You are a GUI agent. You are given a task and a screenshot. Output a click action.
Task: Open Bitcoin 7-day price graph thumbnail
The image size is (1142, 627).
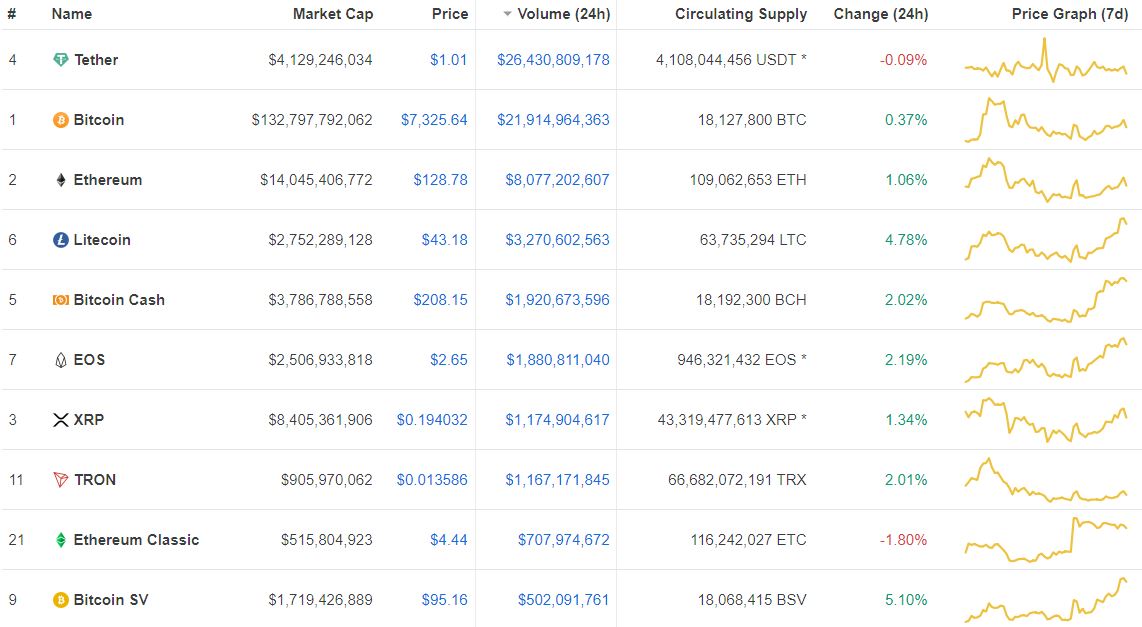click(1046, 119)
